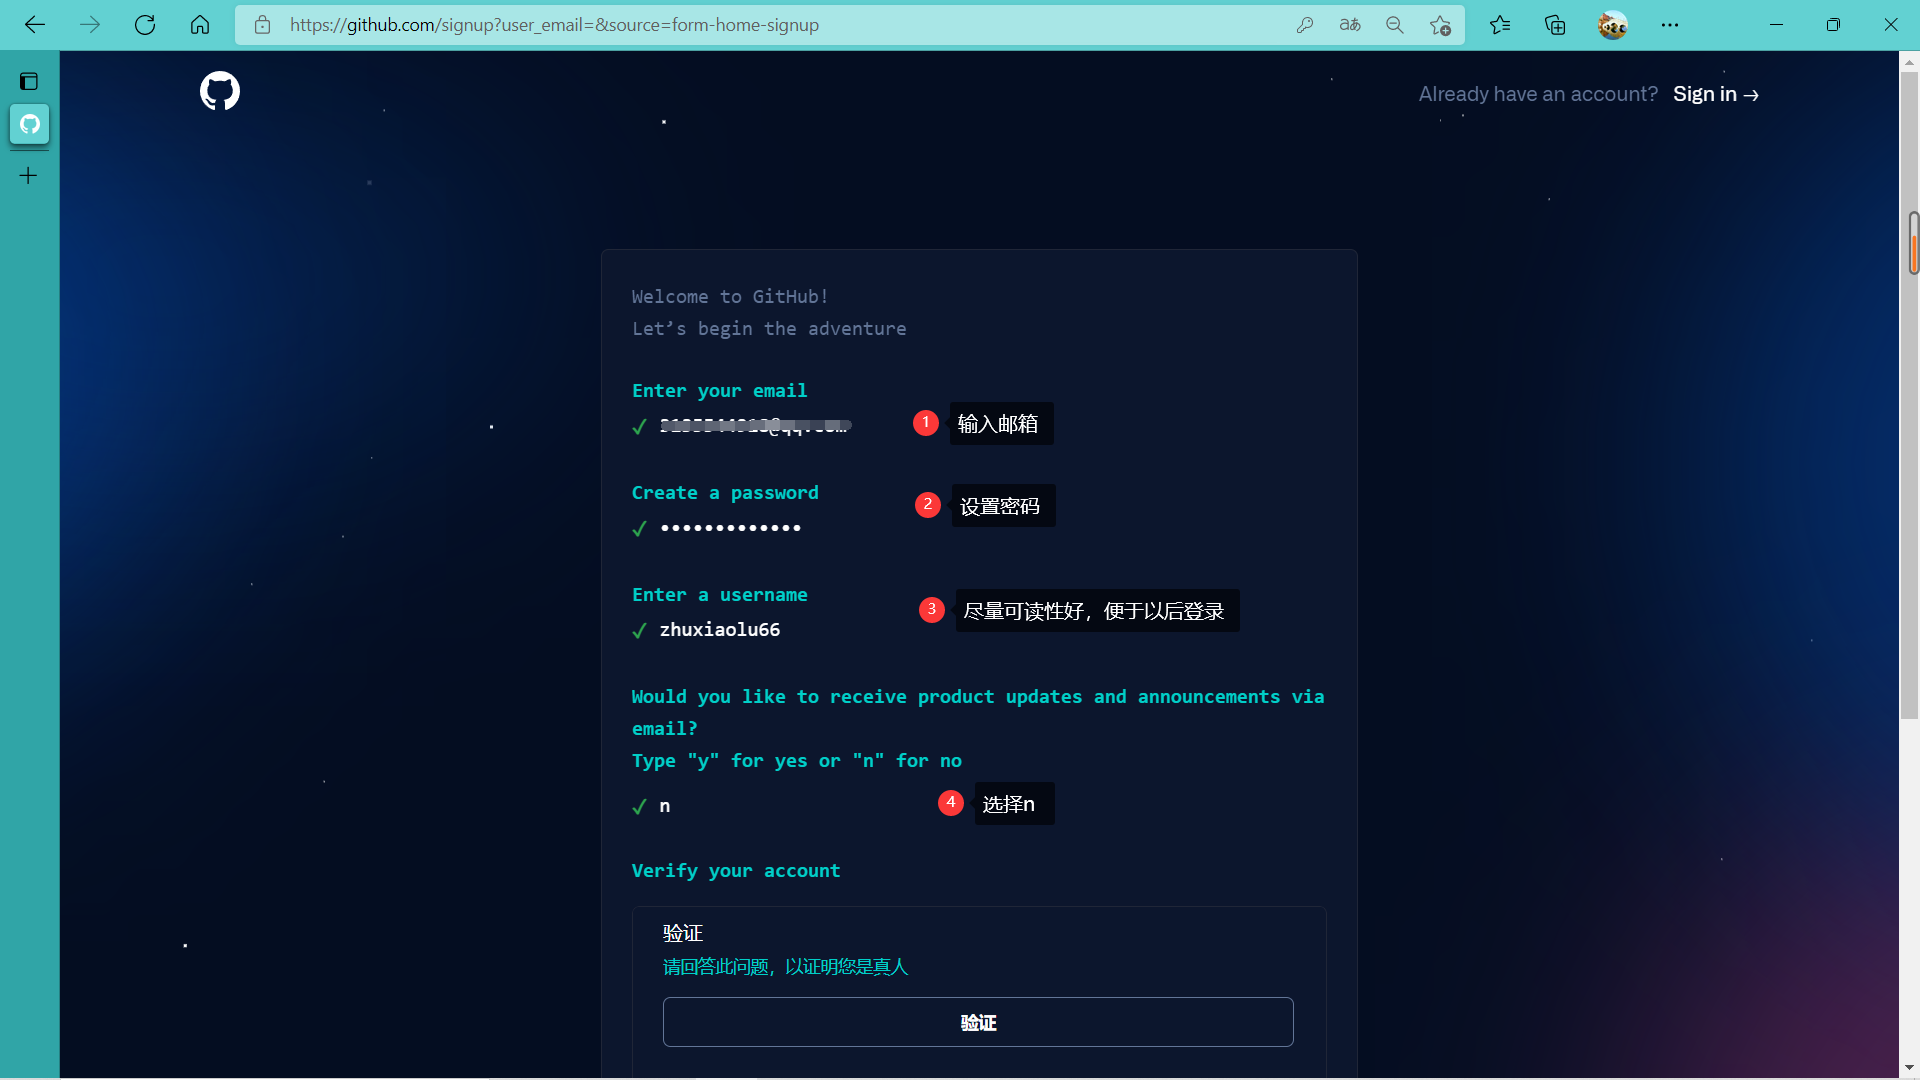Click the 'Verify your account' heading

[736, 871]
